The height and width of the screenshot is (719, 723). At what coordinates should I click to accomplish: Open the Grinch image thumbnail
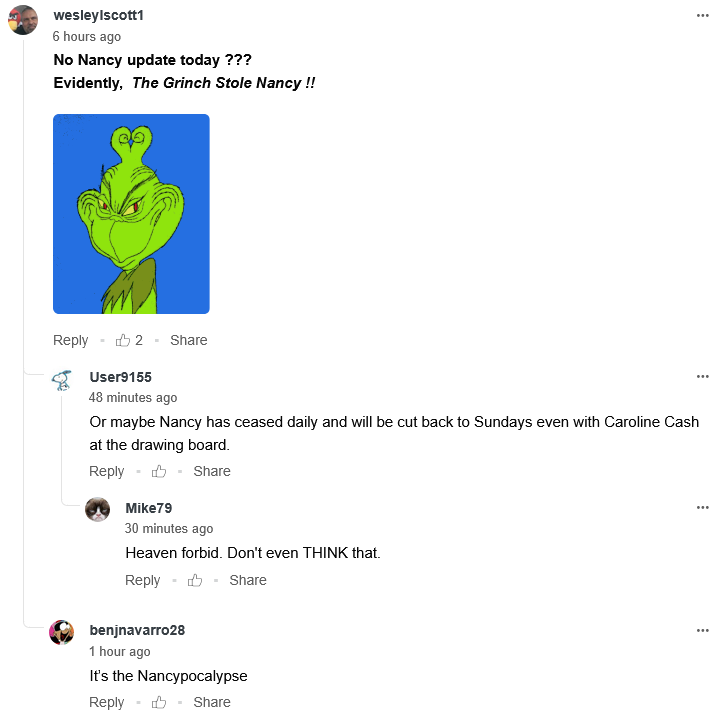[131, 214]
